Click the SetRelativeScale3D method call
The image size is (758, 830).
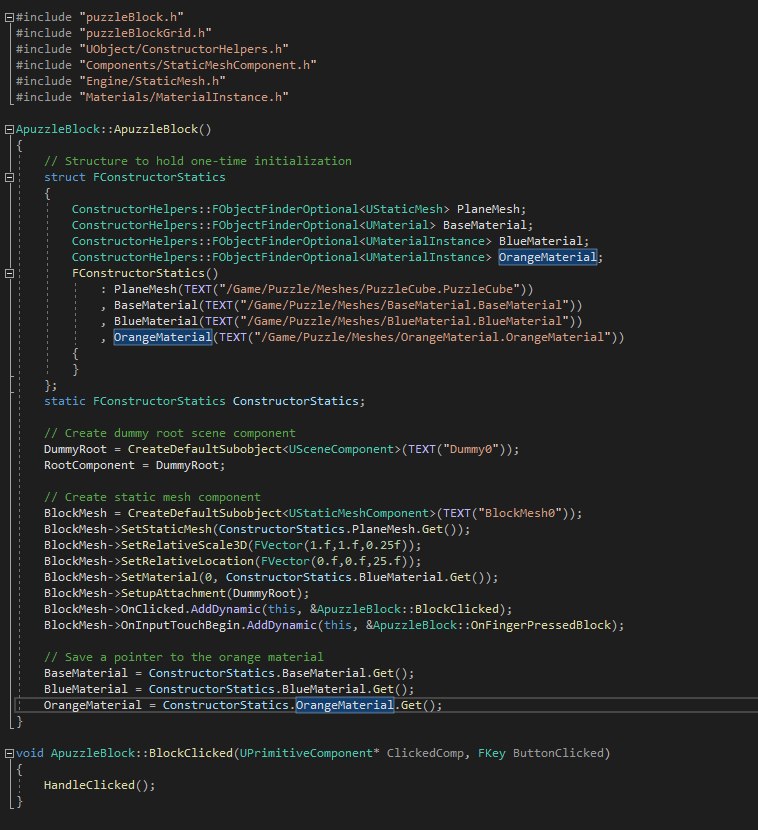click(184, 545)
